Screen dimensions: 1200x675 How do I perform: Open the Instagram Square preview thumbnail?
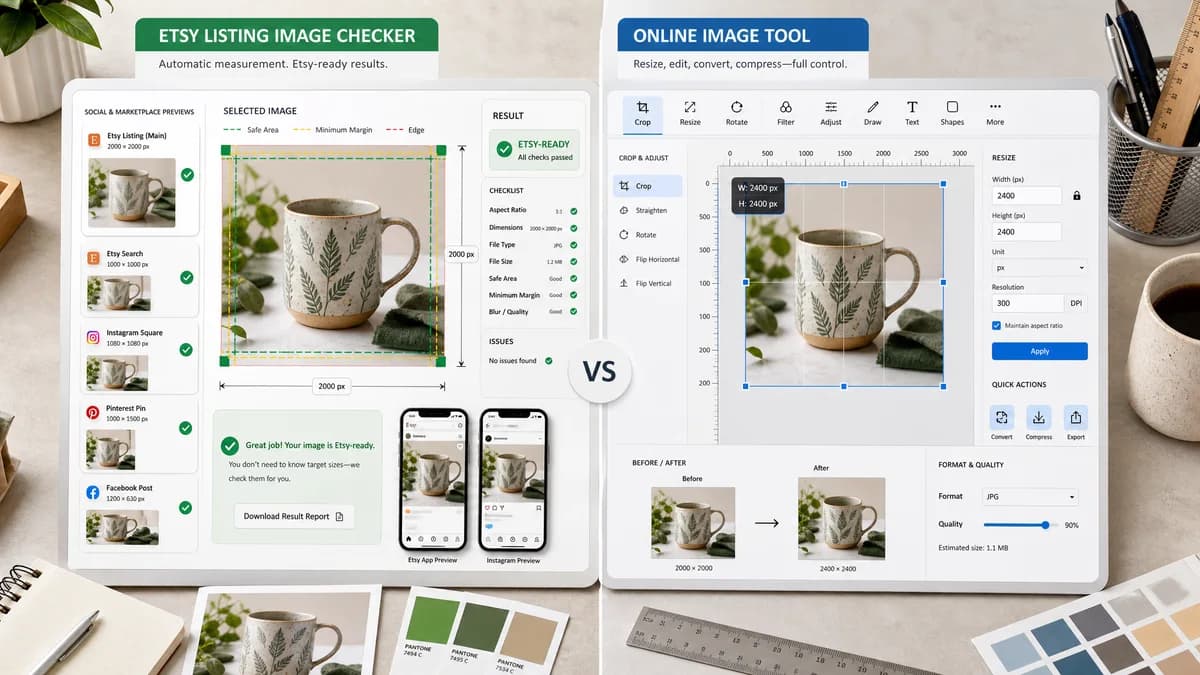pos(117,372)
